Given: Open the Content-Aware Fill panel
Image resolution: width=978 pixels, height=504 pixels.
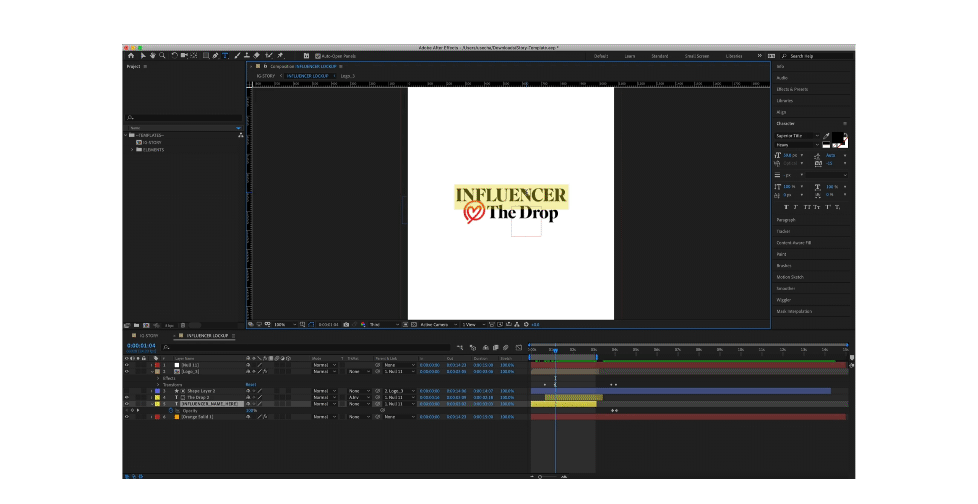Looking at the screenshot, I should pos(793,243).
